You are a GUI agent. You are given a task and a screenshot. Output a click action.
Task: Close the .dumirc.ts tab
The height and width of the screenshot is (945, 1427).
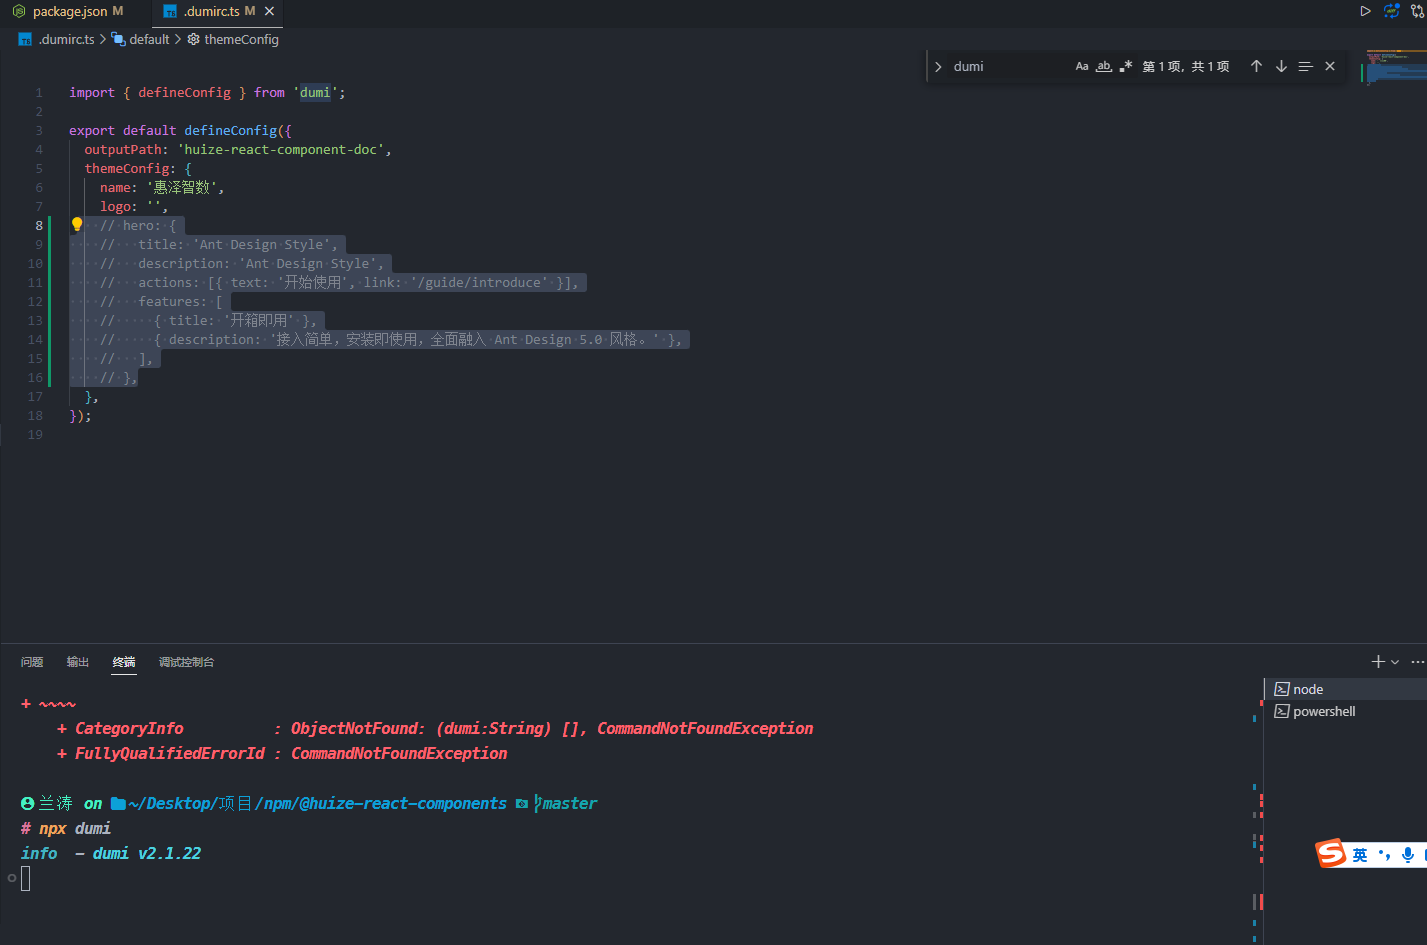tap(269, 11)
